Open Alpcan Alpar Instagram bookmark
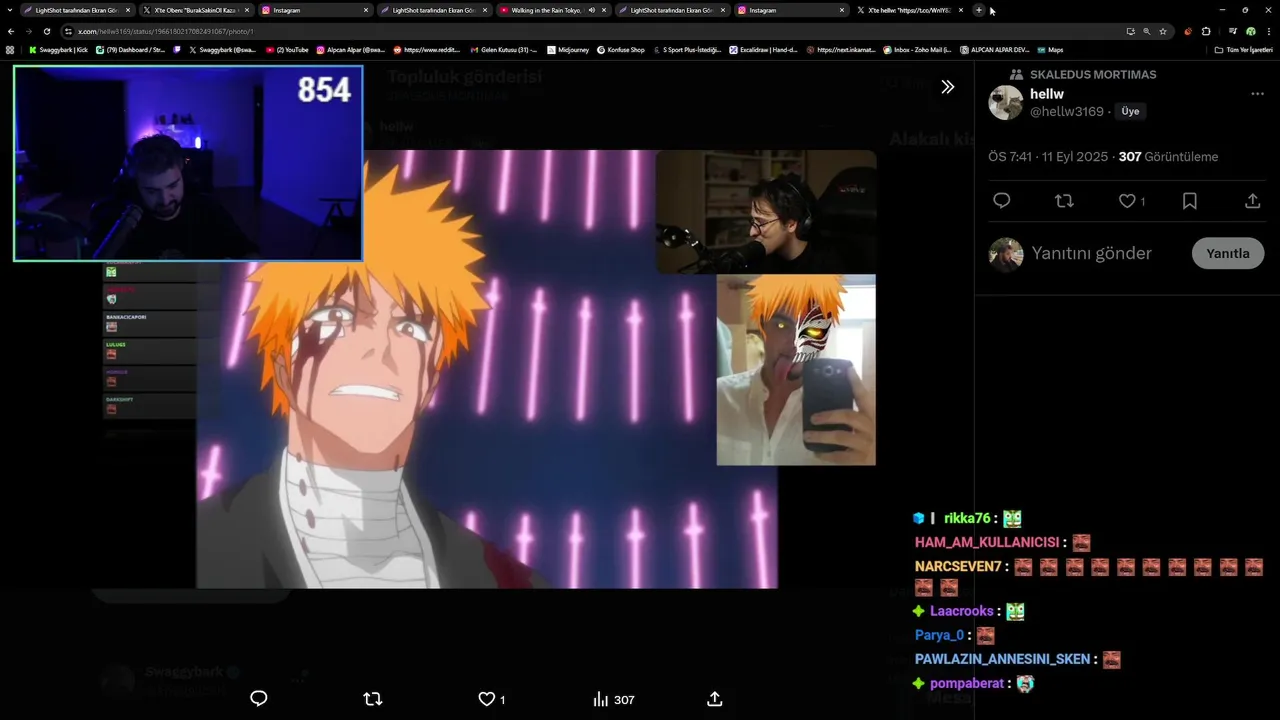Image resolution: width=1280 pixels, height=720 pixels. [351, 49]
